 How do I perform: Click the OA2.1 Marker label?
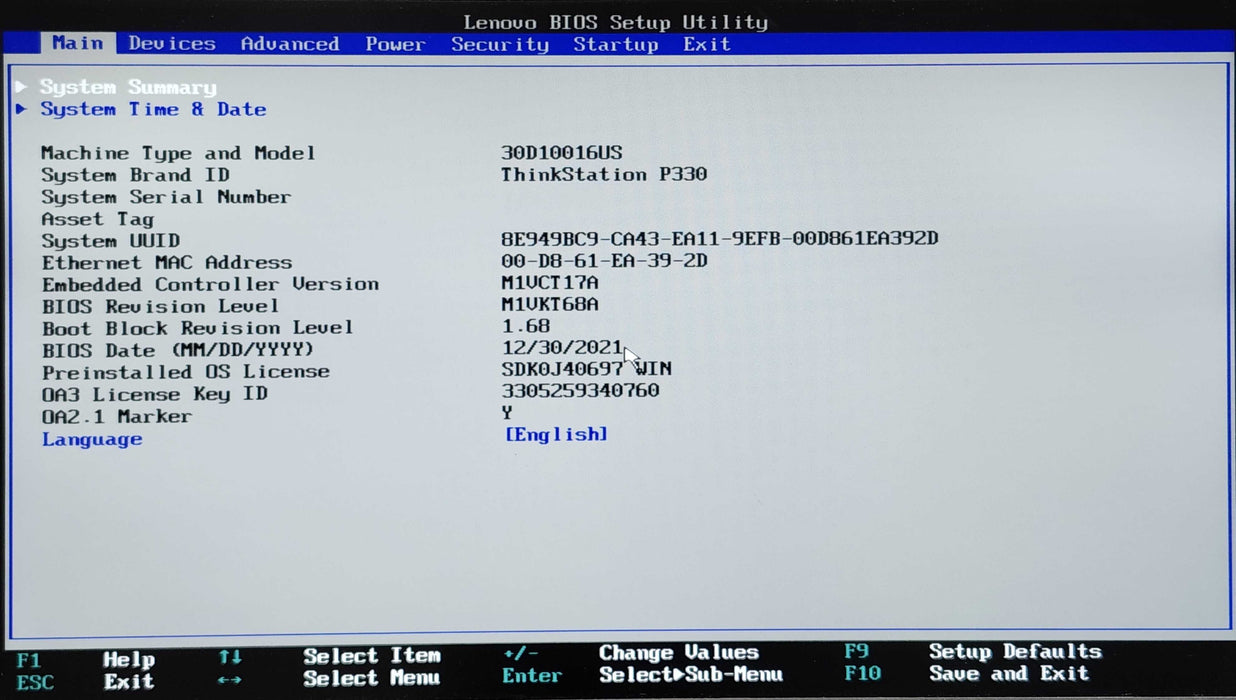116,416
